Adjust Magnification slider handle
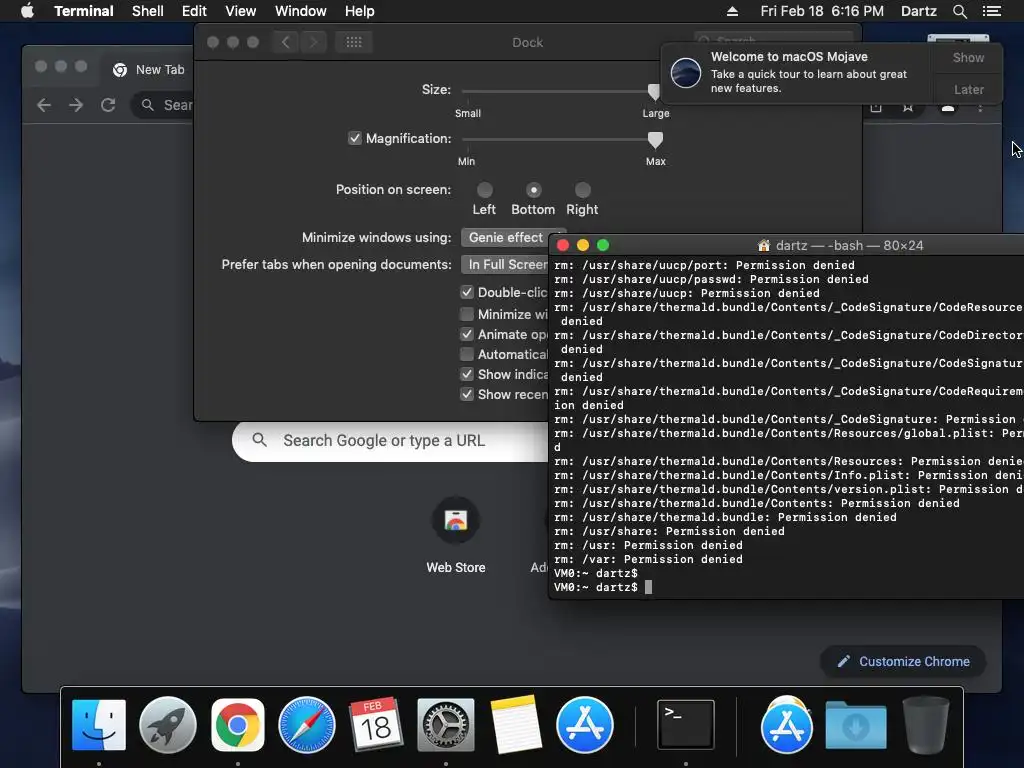The height and width of the screenshot is (768, 1024). pos(655,140)
